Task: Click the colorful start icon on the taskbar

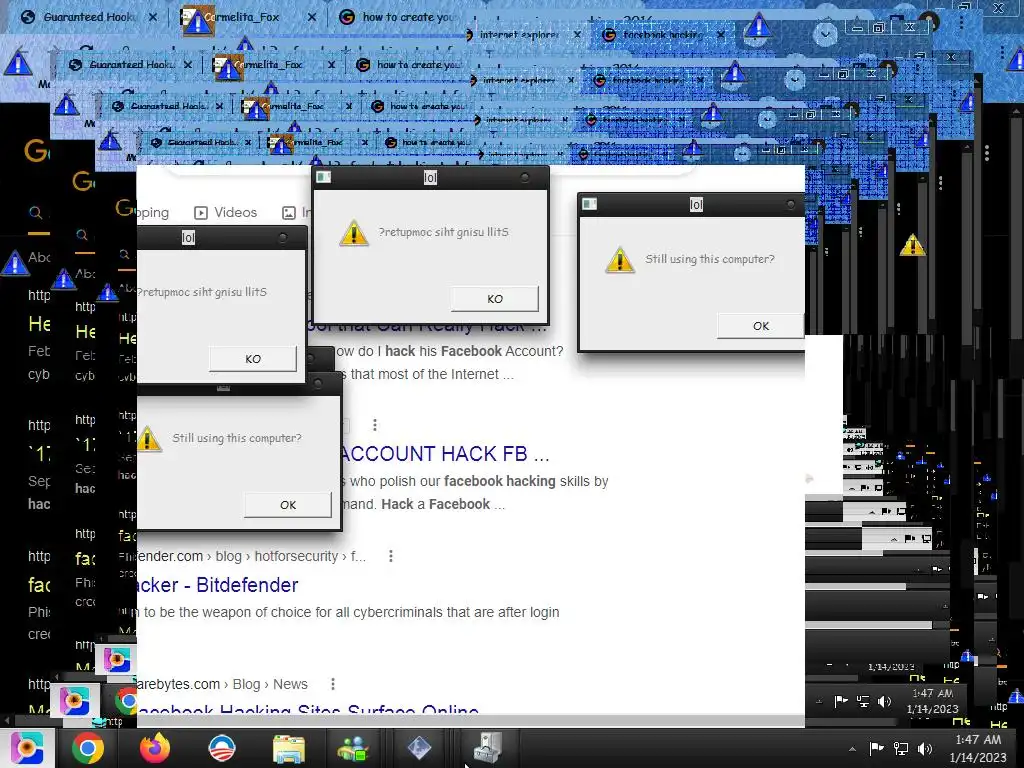Action: click(x=27, y=748)
